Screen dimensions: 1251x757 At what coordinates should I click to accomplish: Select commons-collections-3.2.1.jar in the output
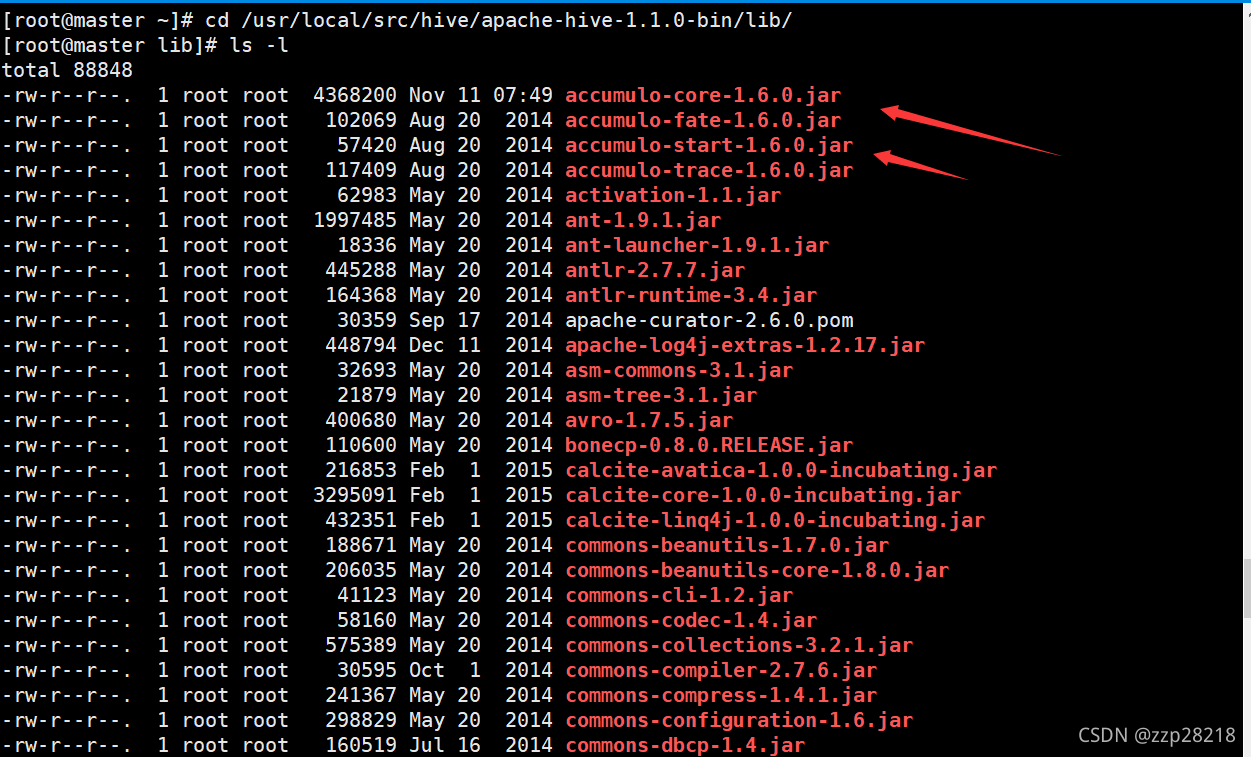pos(737,645)
